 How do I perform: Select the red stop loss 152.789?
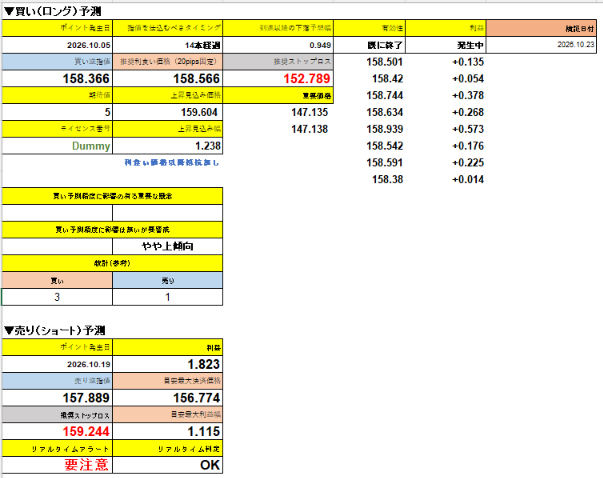[278, 78]
